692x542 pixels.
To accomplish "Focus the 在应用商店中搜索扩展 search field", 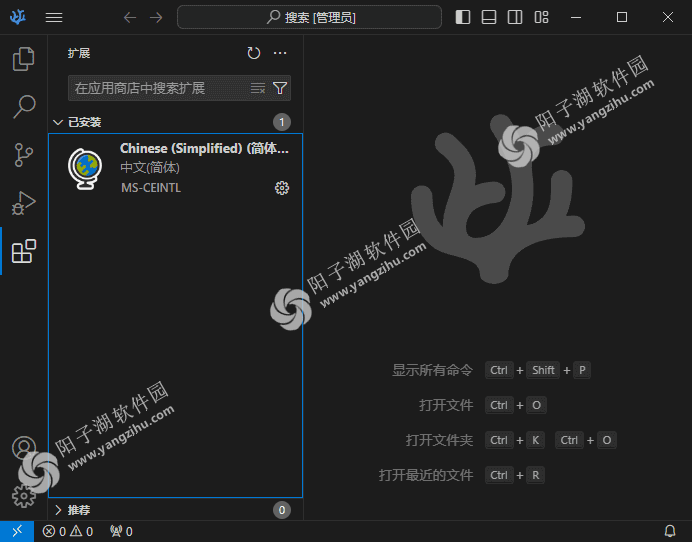I will coord(179,88).
